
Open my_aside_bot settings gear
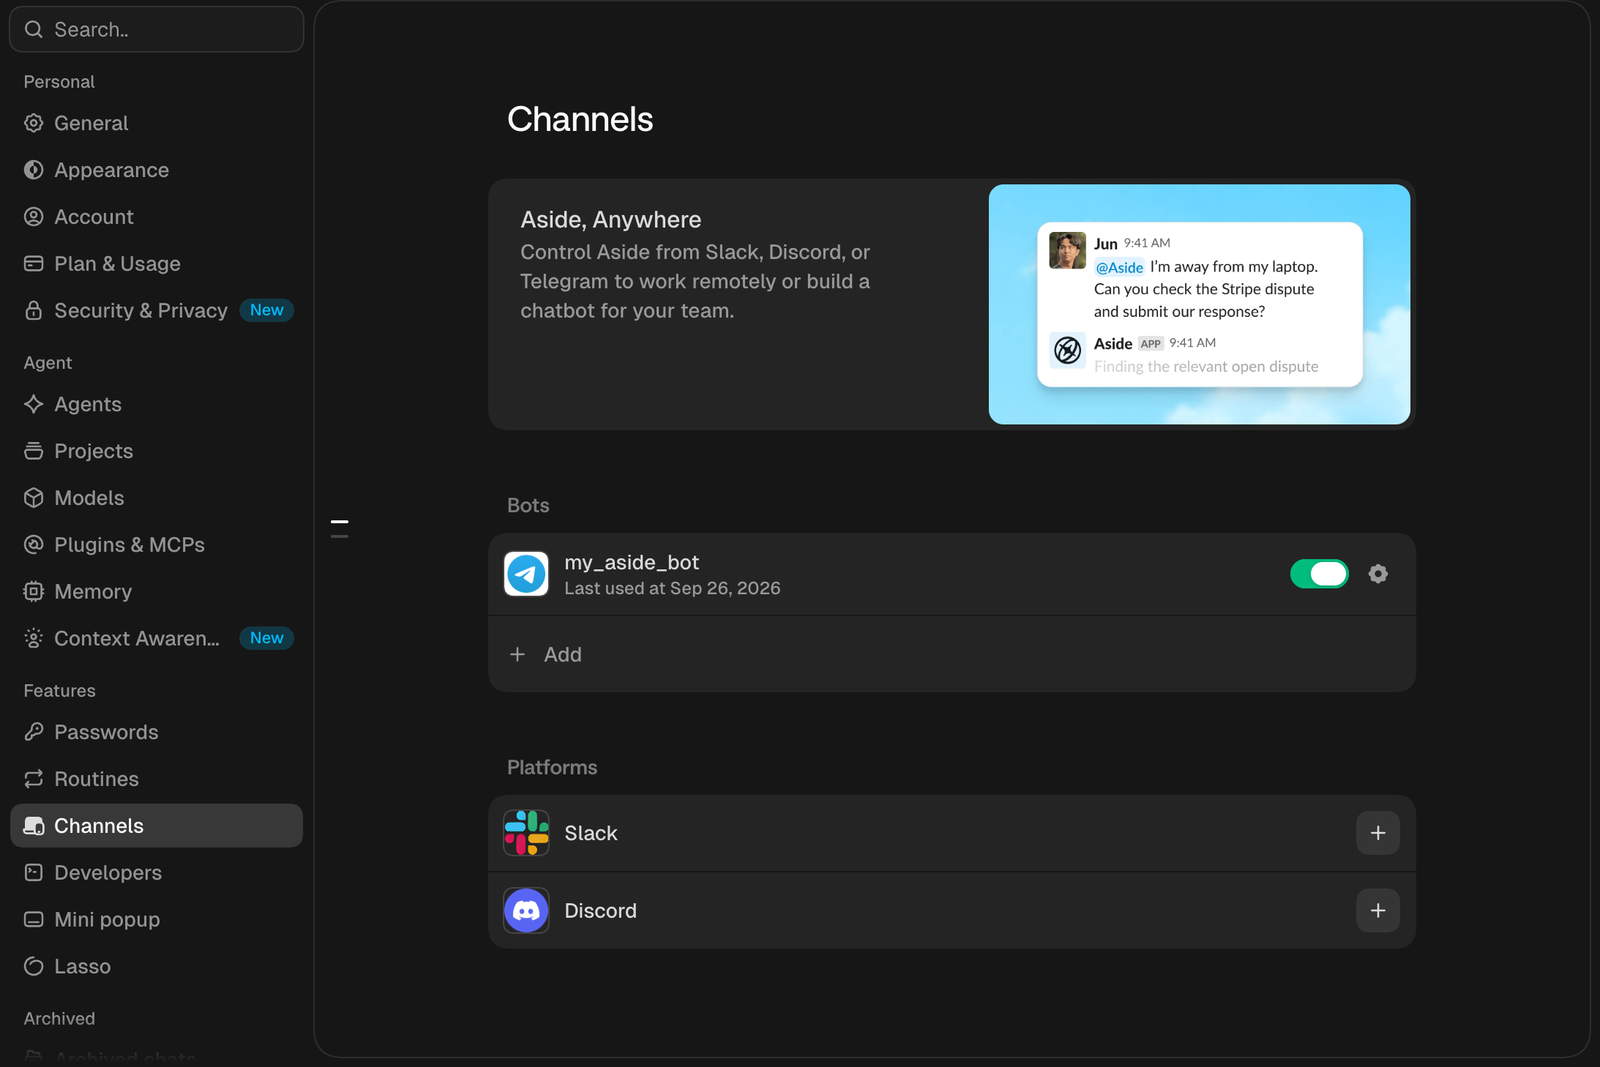1378,574
